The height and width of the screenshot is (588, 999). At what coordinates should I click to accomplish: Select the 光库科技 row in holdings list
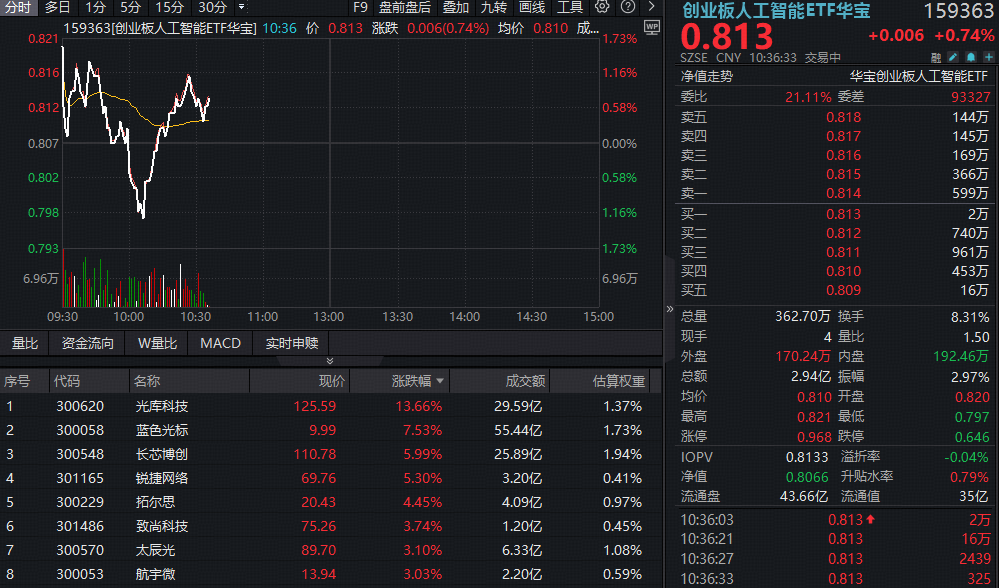click(162, 406)
